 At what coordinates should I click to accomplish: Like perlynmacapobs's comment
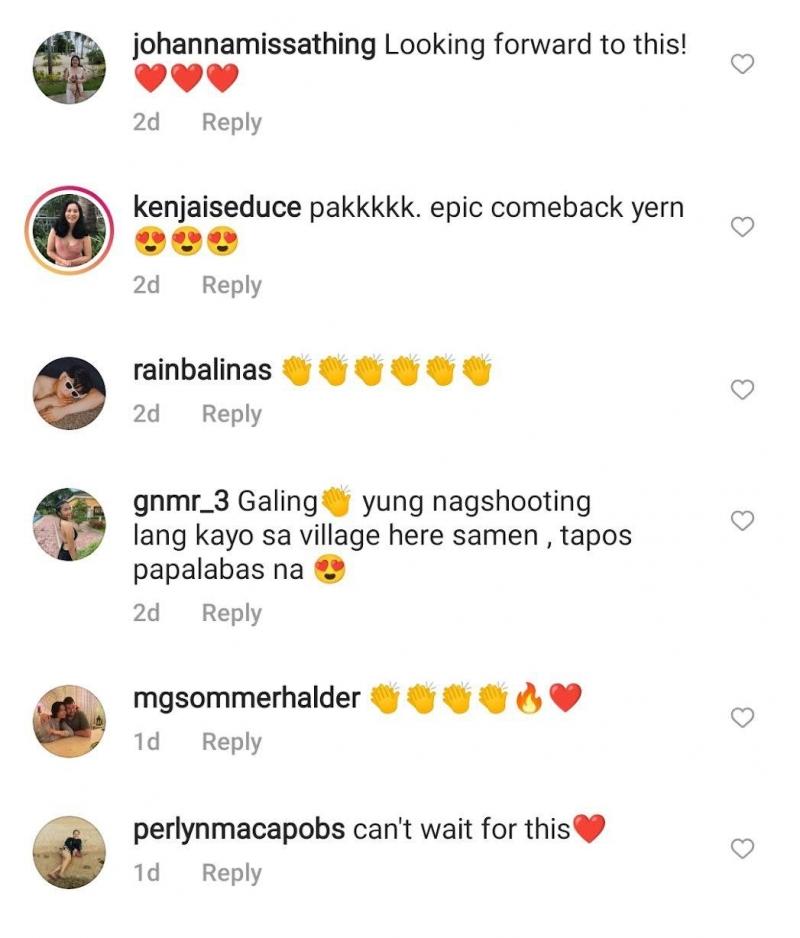point(742,849)
